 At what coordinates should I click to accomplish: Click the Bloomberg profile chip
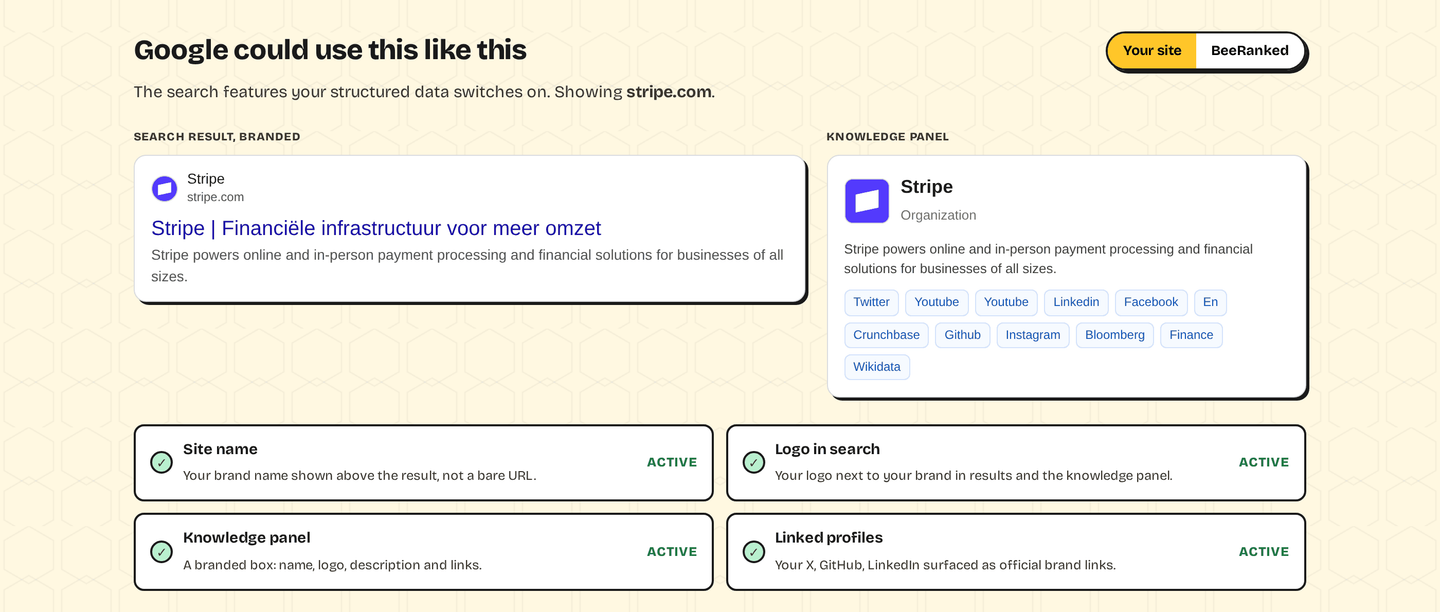click(x=1115, y=335)
